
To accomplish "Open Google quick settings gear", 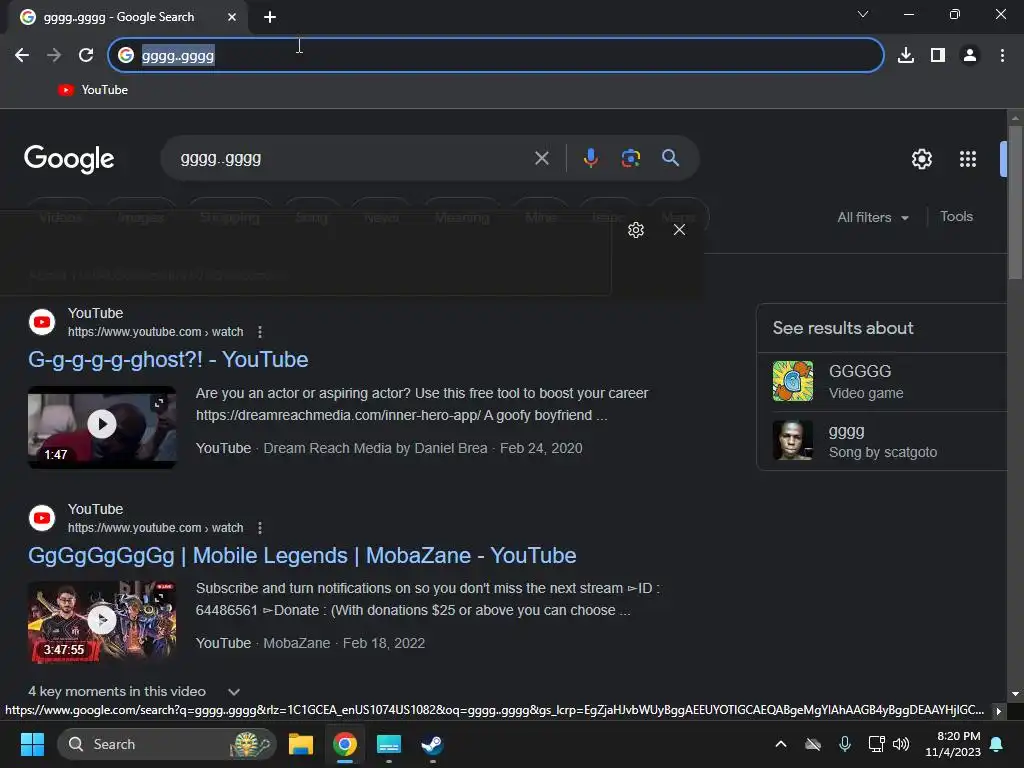I will point(921,159).
